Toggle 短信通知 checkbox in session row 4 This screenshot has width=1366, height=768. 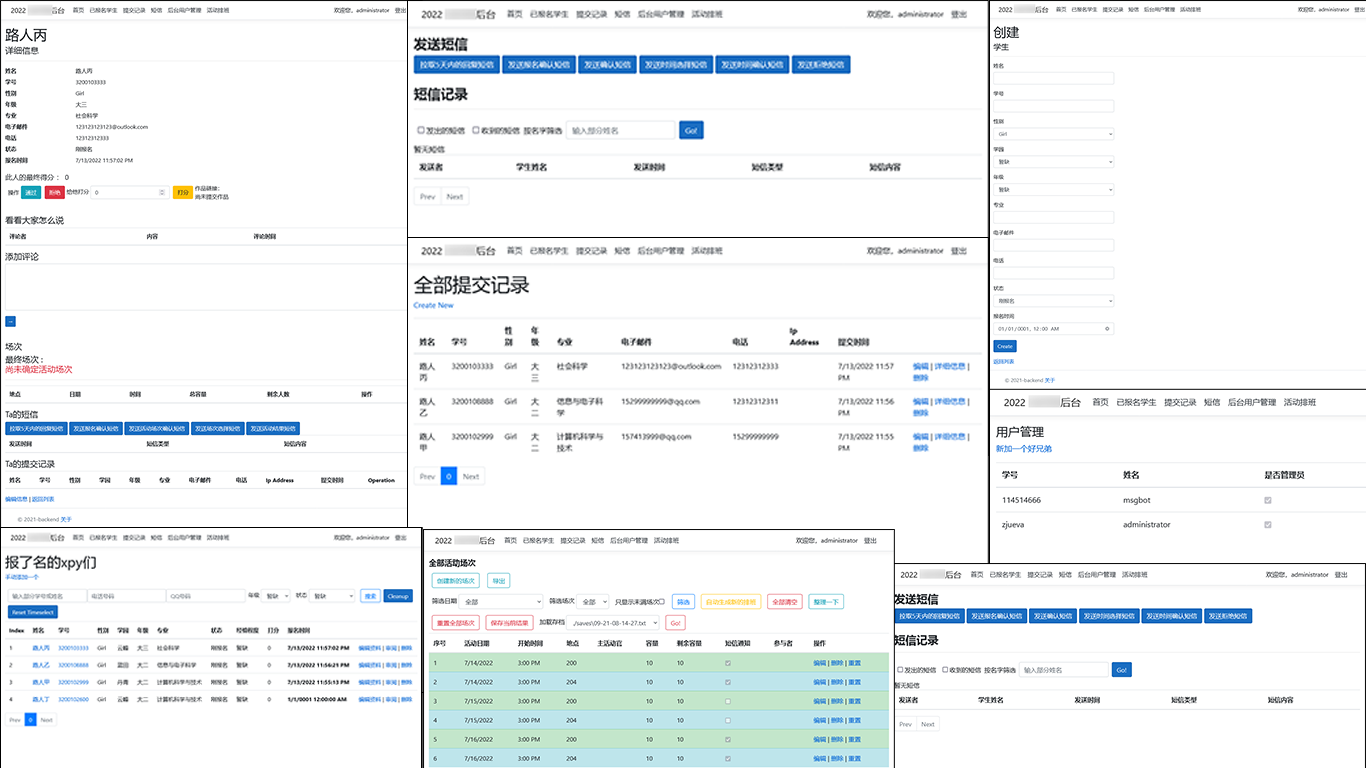tap(728, 720)
